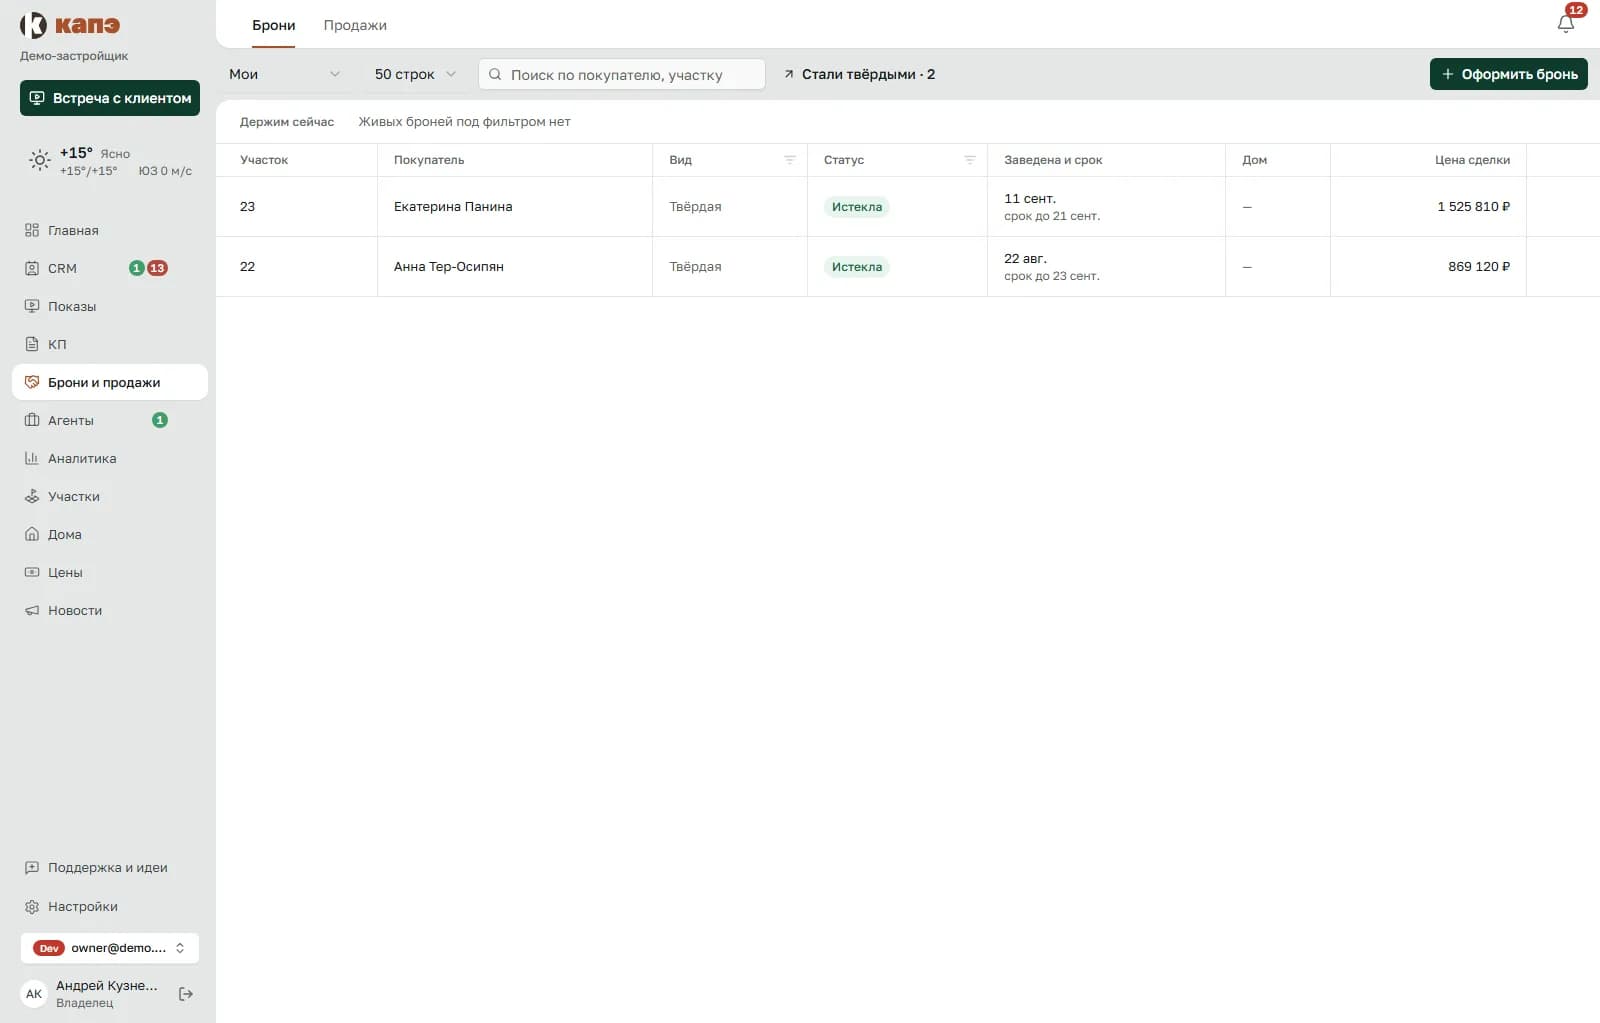The height and width of the screenshot is (1023, 1600).
Task: Click the Агенты sidebar icon
Action: click(x=32, y=420)
